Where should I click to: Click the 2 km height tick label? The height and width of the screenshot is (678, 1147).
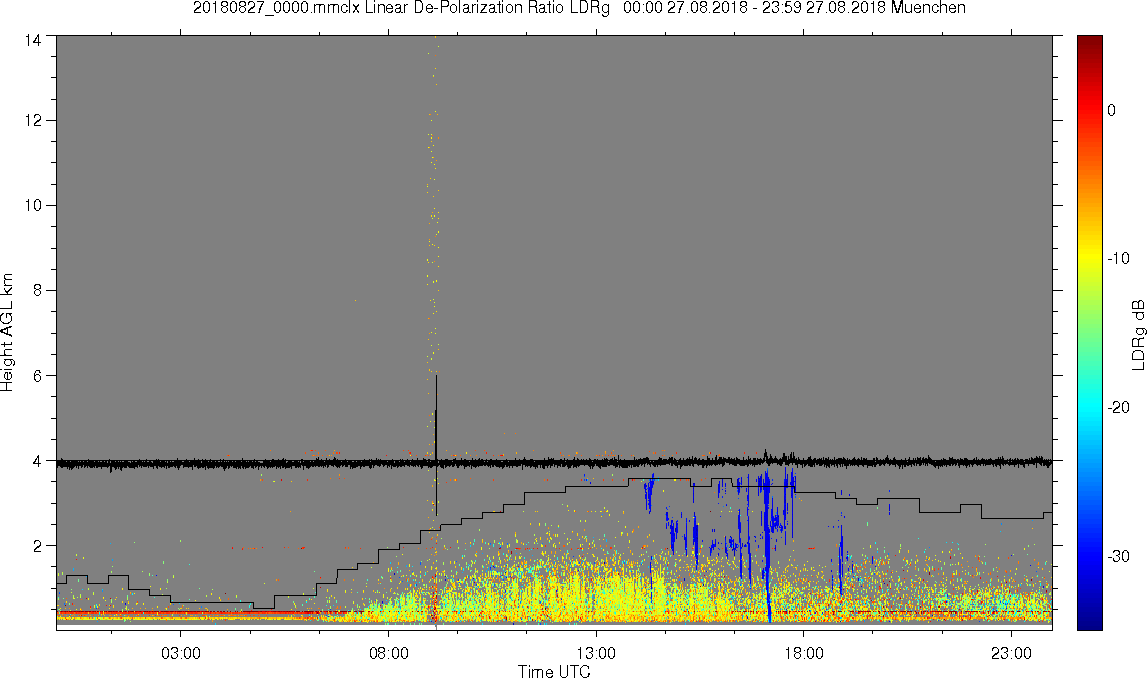[x=37, y=546]
